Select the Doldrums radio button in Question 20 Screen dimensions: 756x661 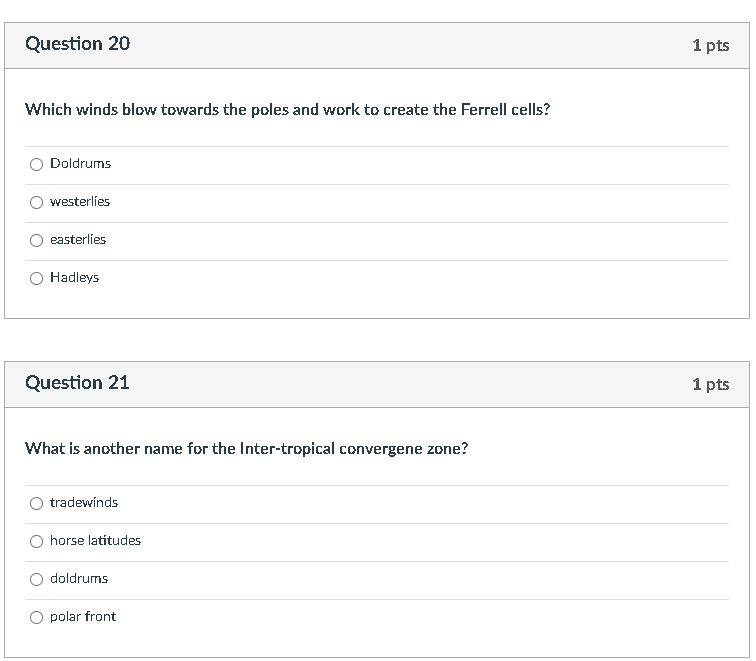tap(36, 164)
